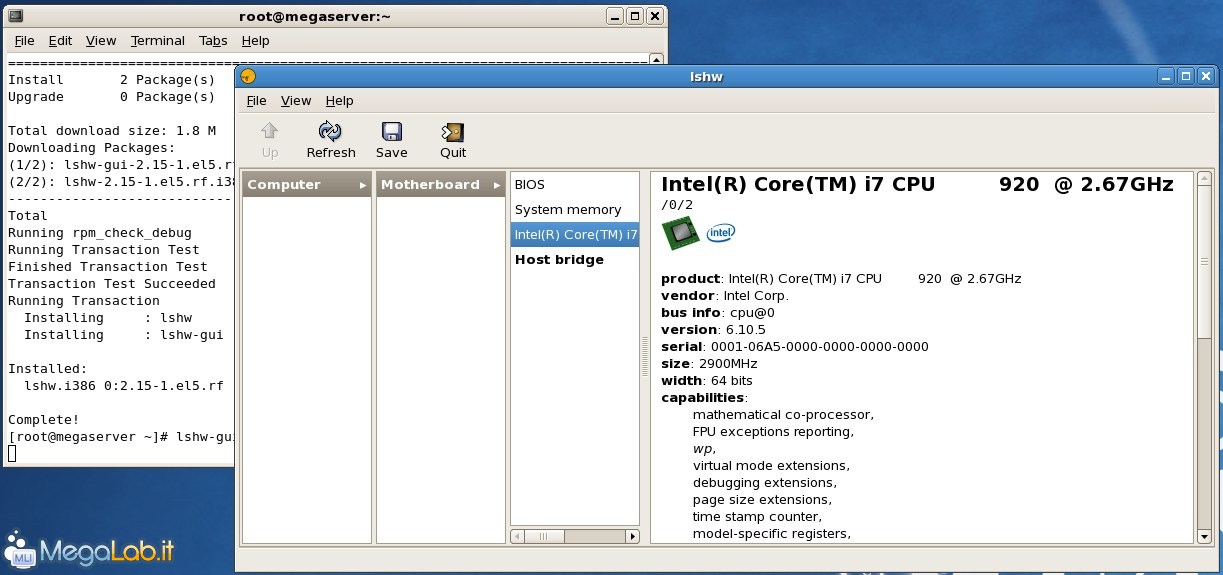Click right arrow of device list scrollbar
This screenshot has height=575, width=1223.
click(x=632, y=537)
